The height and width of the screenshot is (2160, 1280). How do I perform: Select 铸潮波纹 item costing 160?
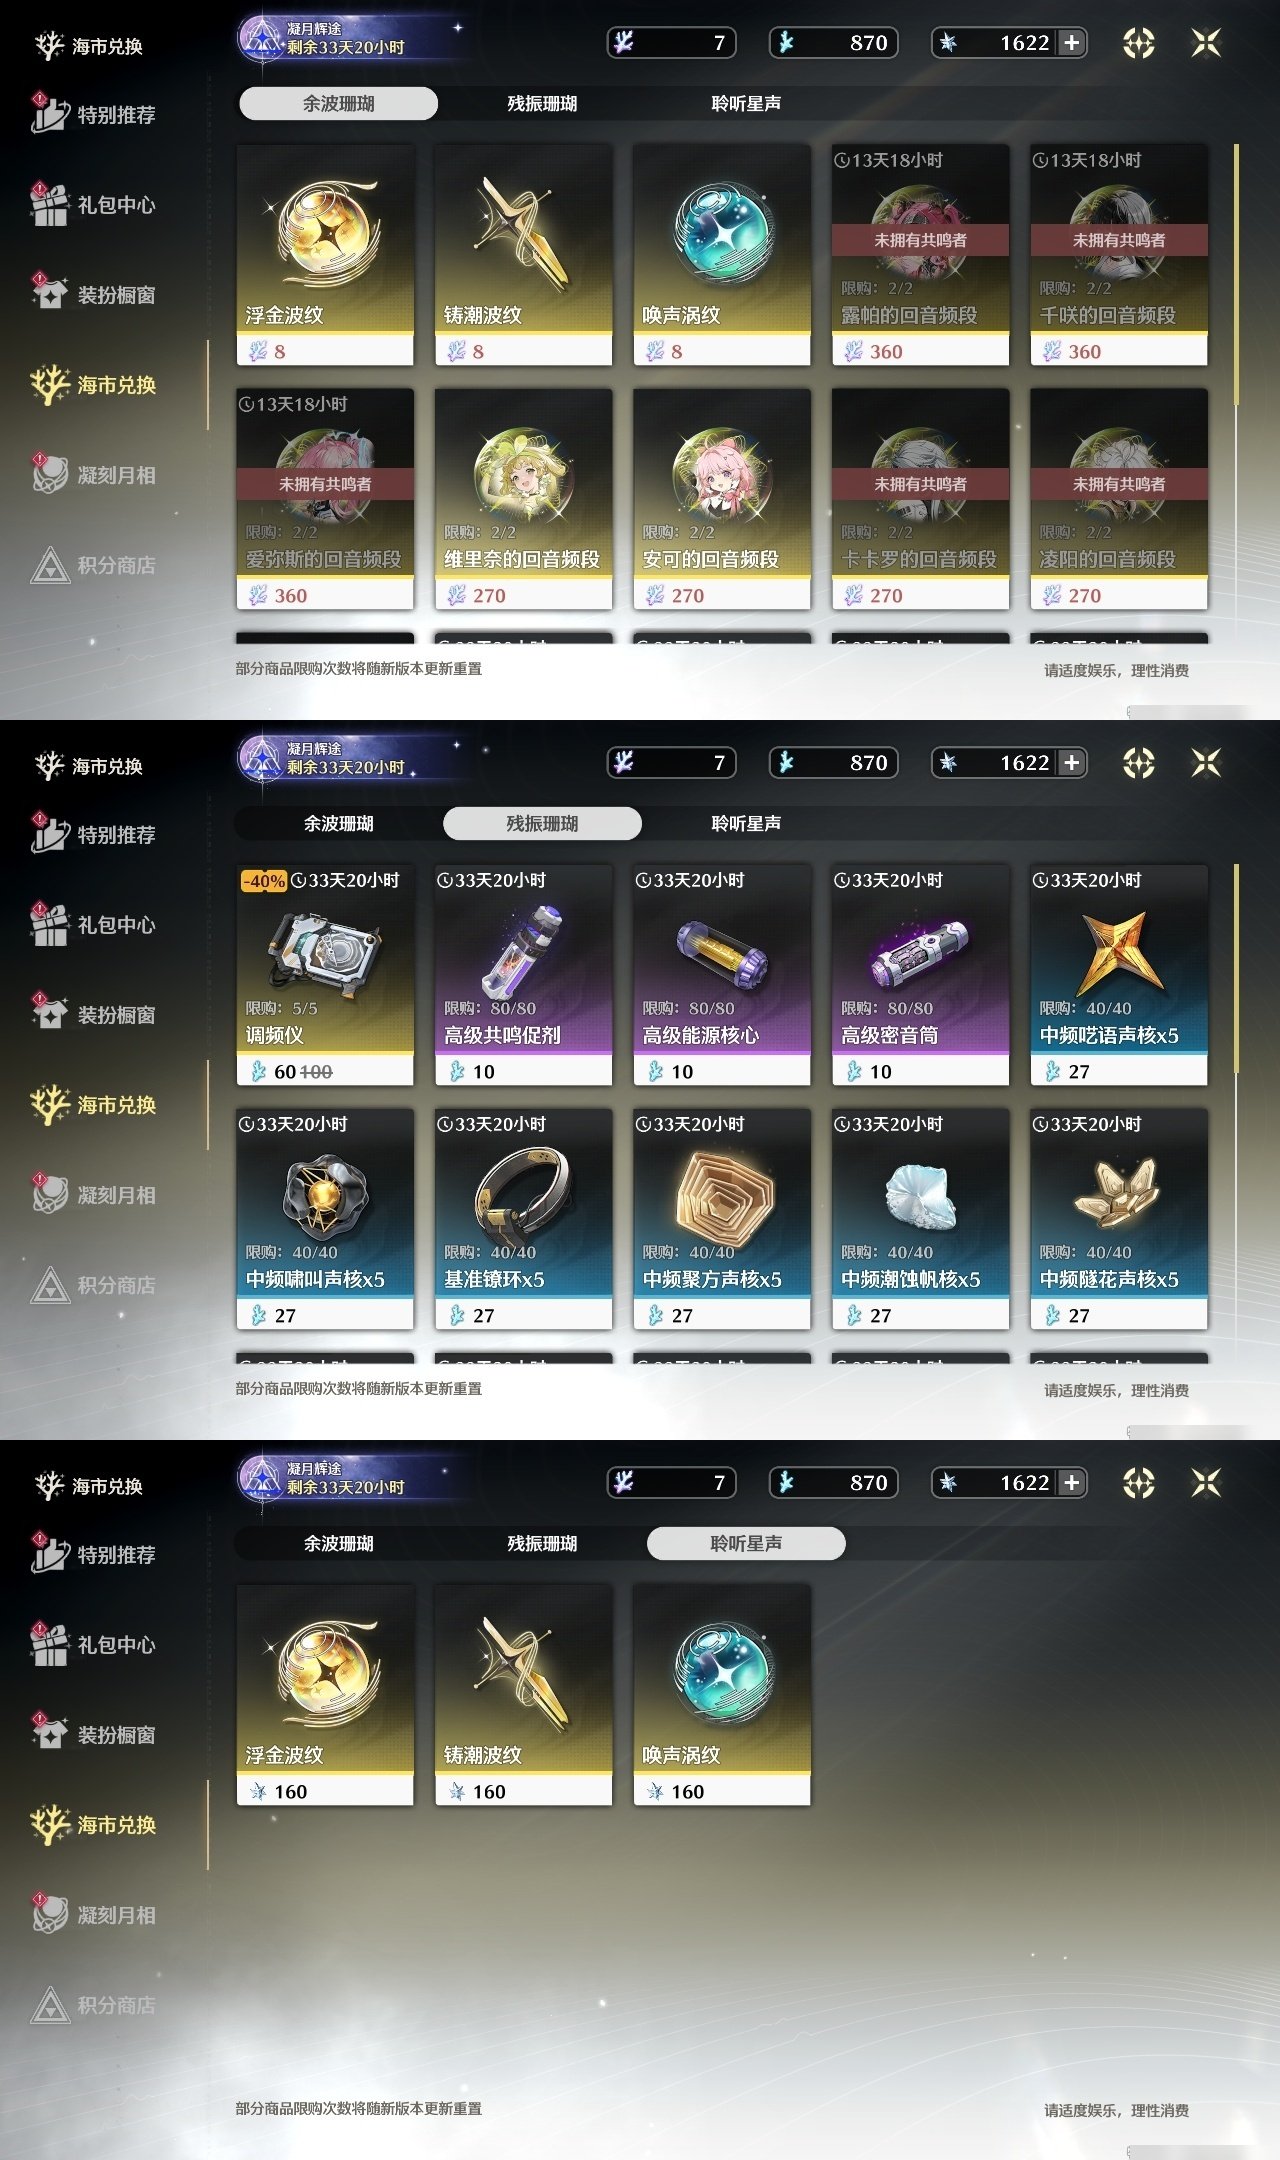point(523,1695)
